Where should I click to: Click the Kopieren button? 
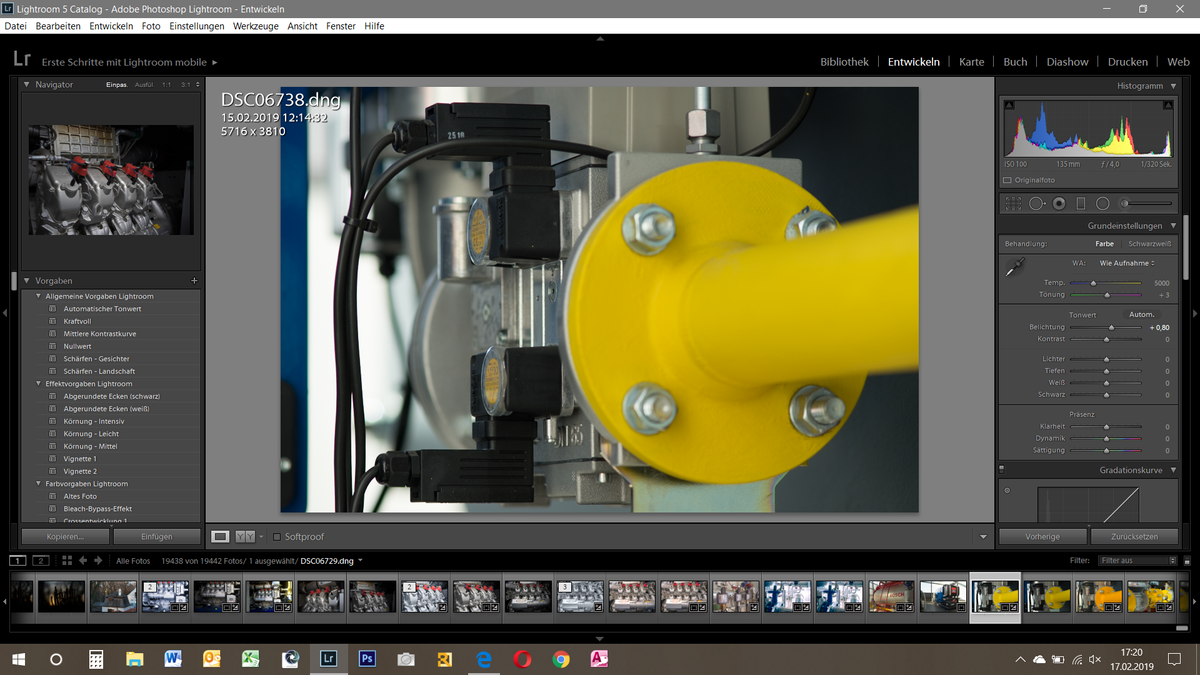(x=63, y=536)
